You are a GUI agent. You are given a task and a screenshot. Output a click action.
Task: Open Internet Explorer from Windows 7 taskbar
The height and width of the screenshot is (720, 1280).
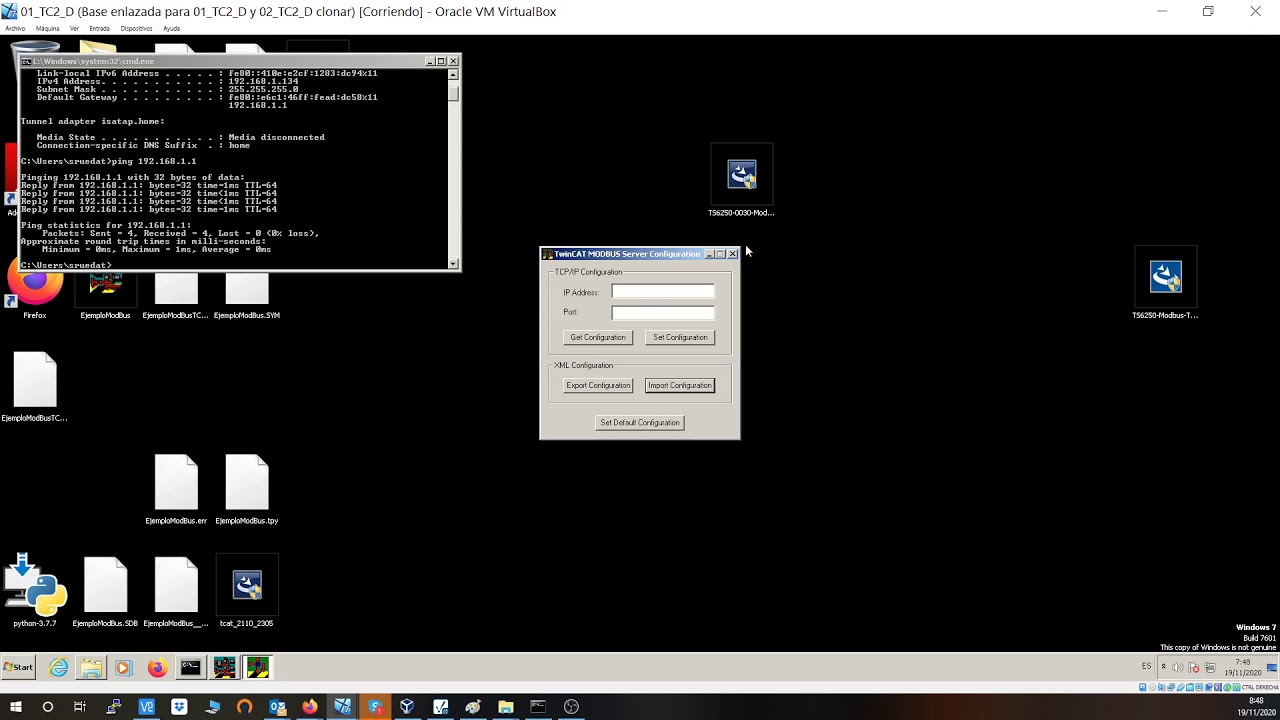59,667
